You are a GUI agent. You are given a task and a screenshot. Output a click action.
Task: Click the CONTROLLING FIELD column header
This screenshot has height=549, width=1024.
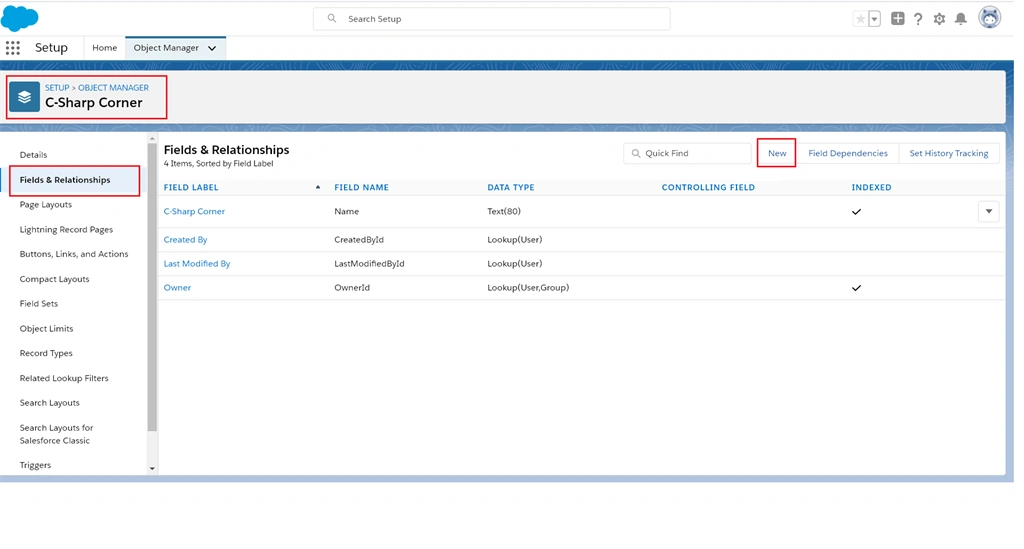click(x=708, y=187)
